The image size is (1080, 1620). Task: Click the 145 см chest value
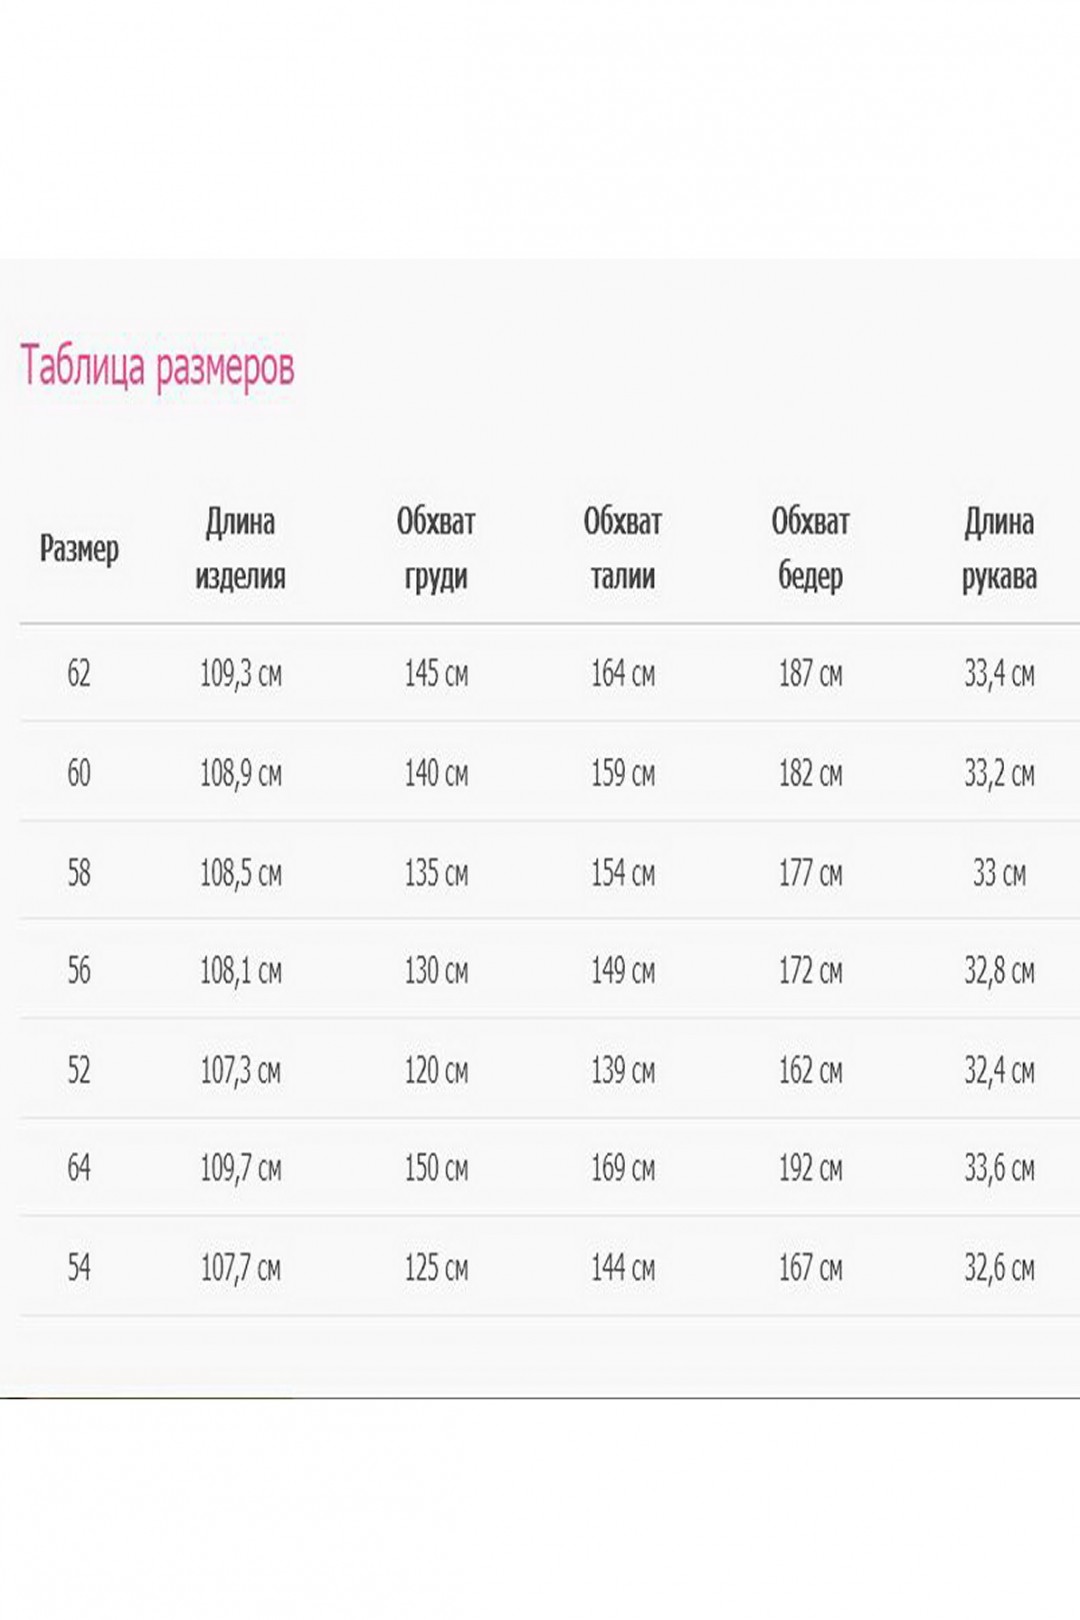[436, 673]
